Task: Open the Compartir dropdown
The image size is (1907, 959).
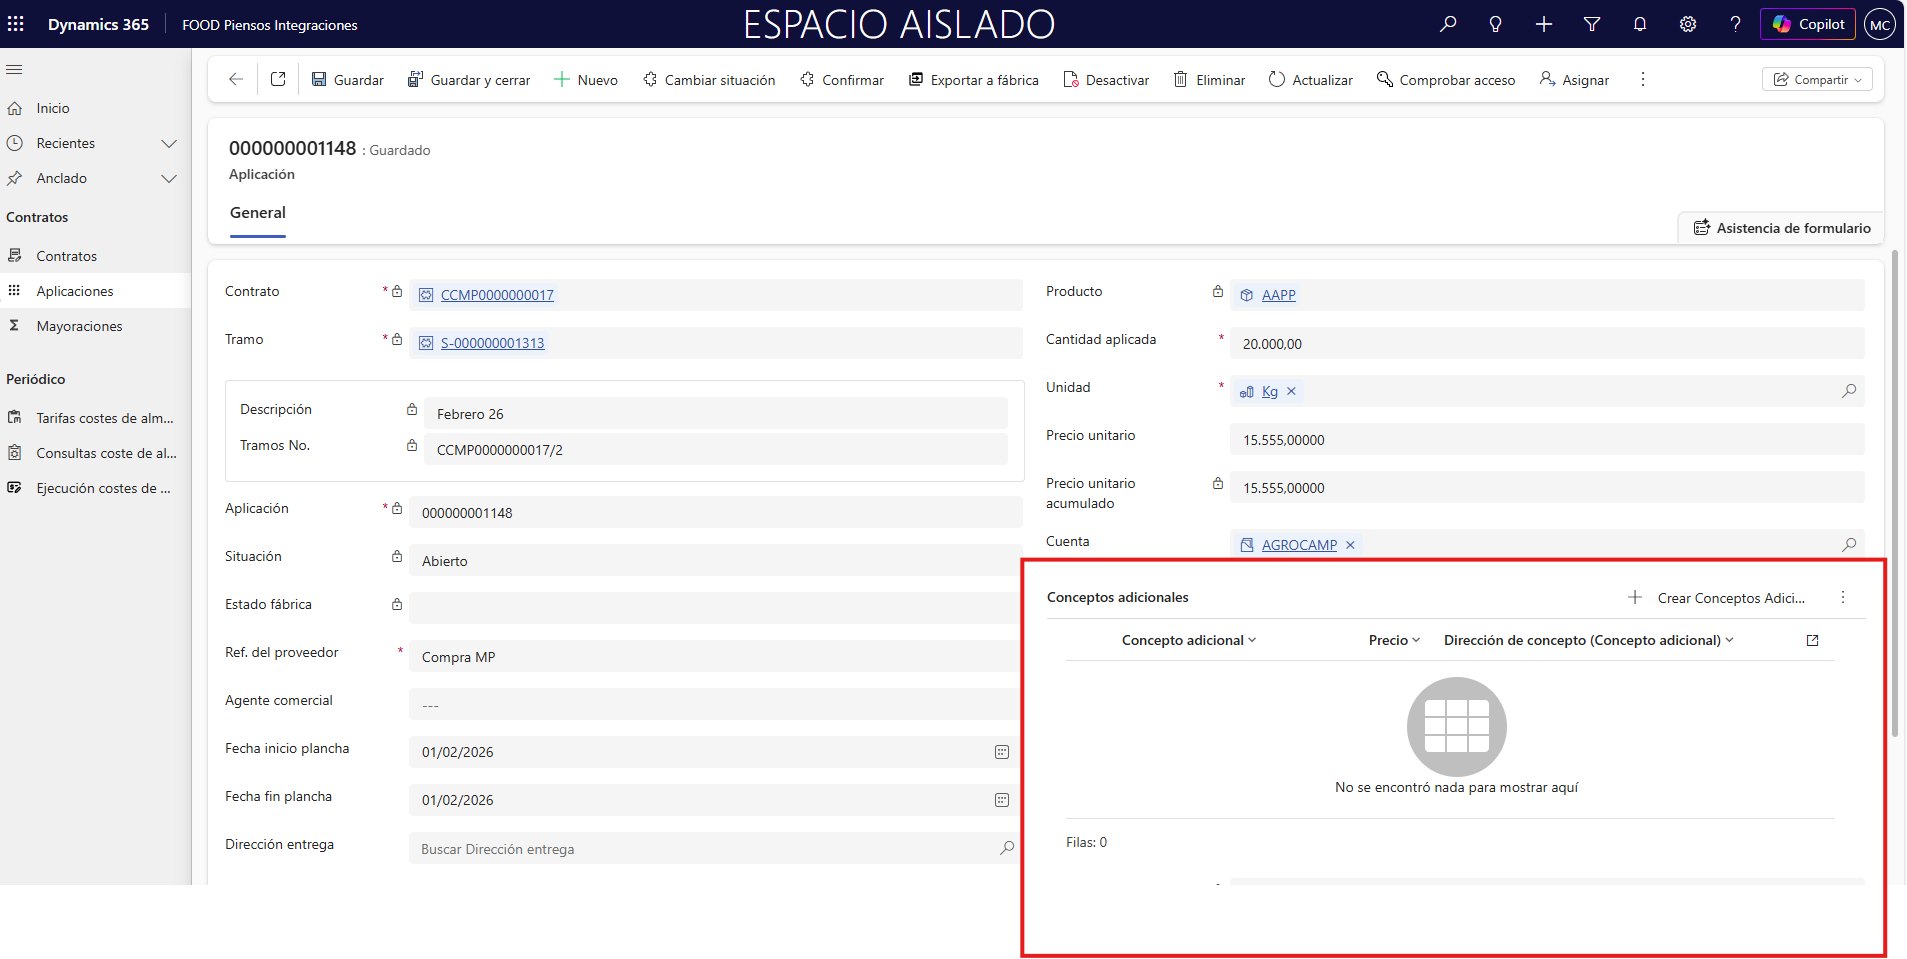Action: point(1816,79)
